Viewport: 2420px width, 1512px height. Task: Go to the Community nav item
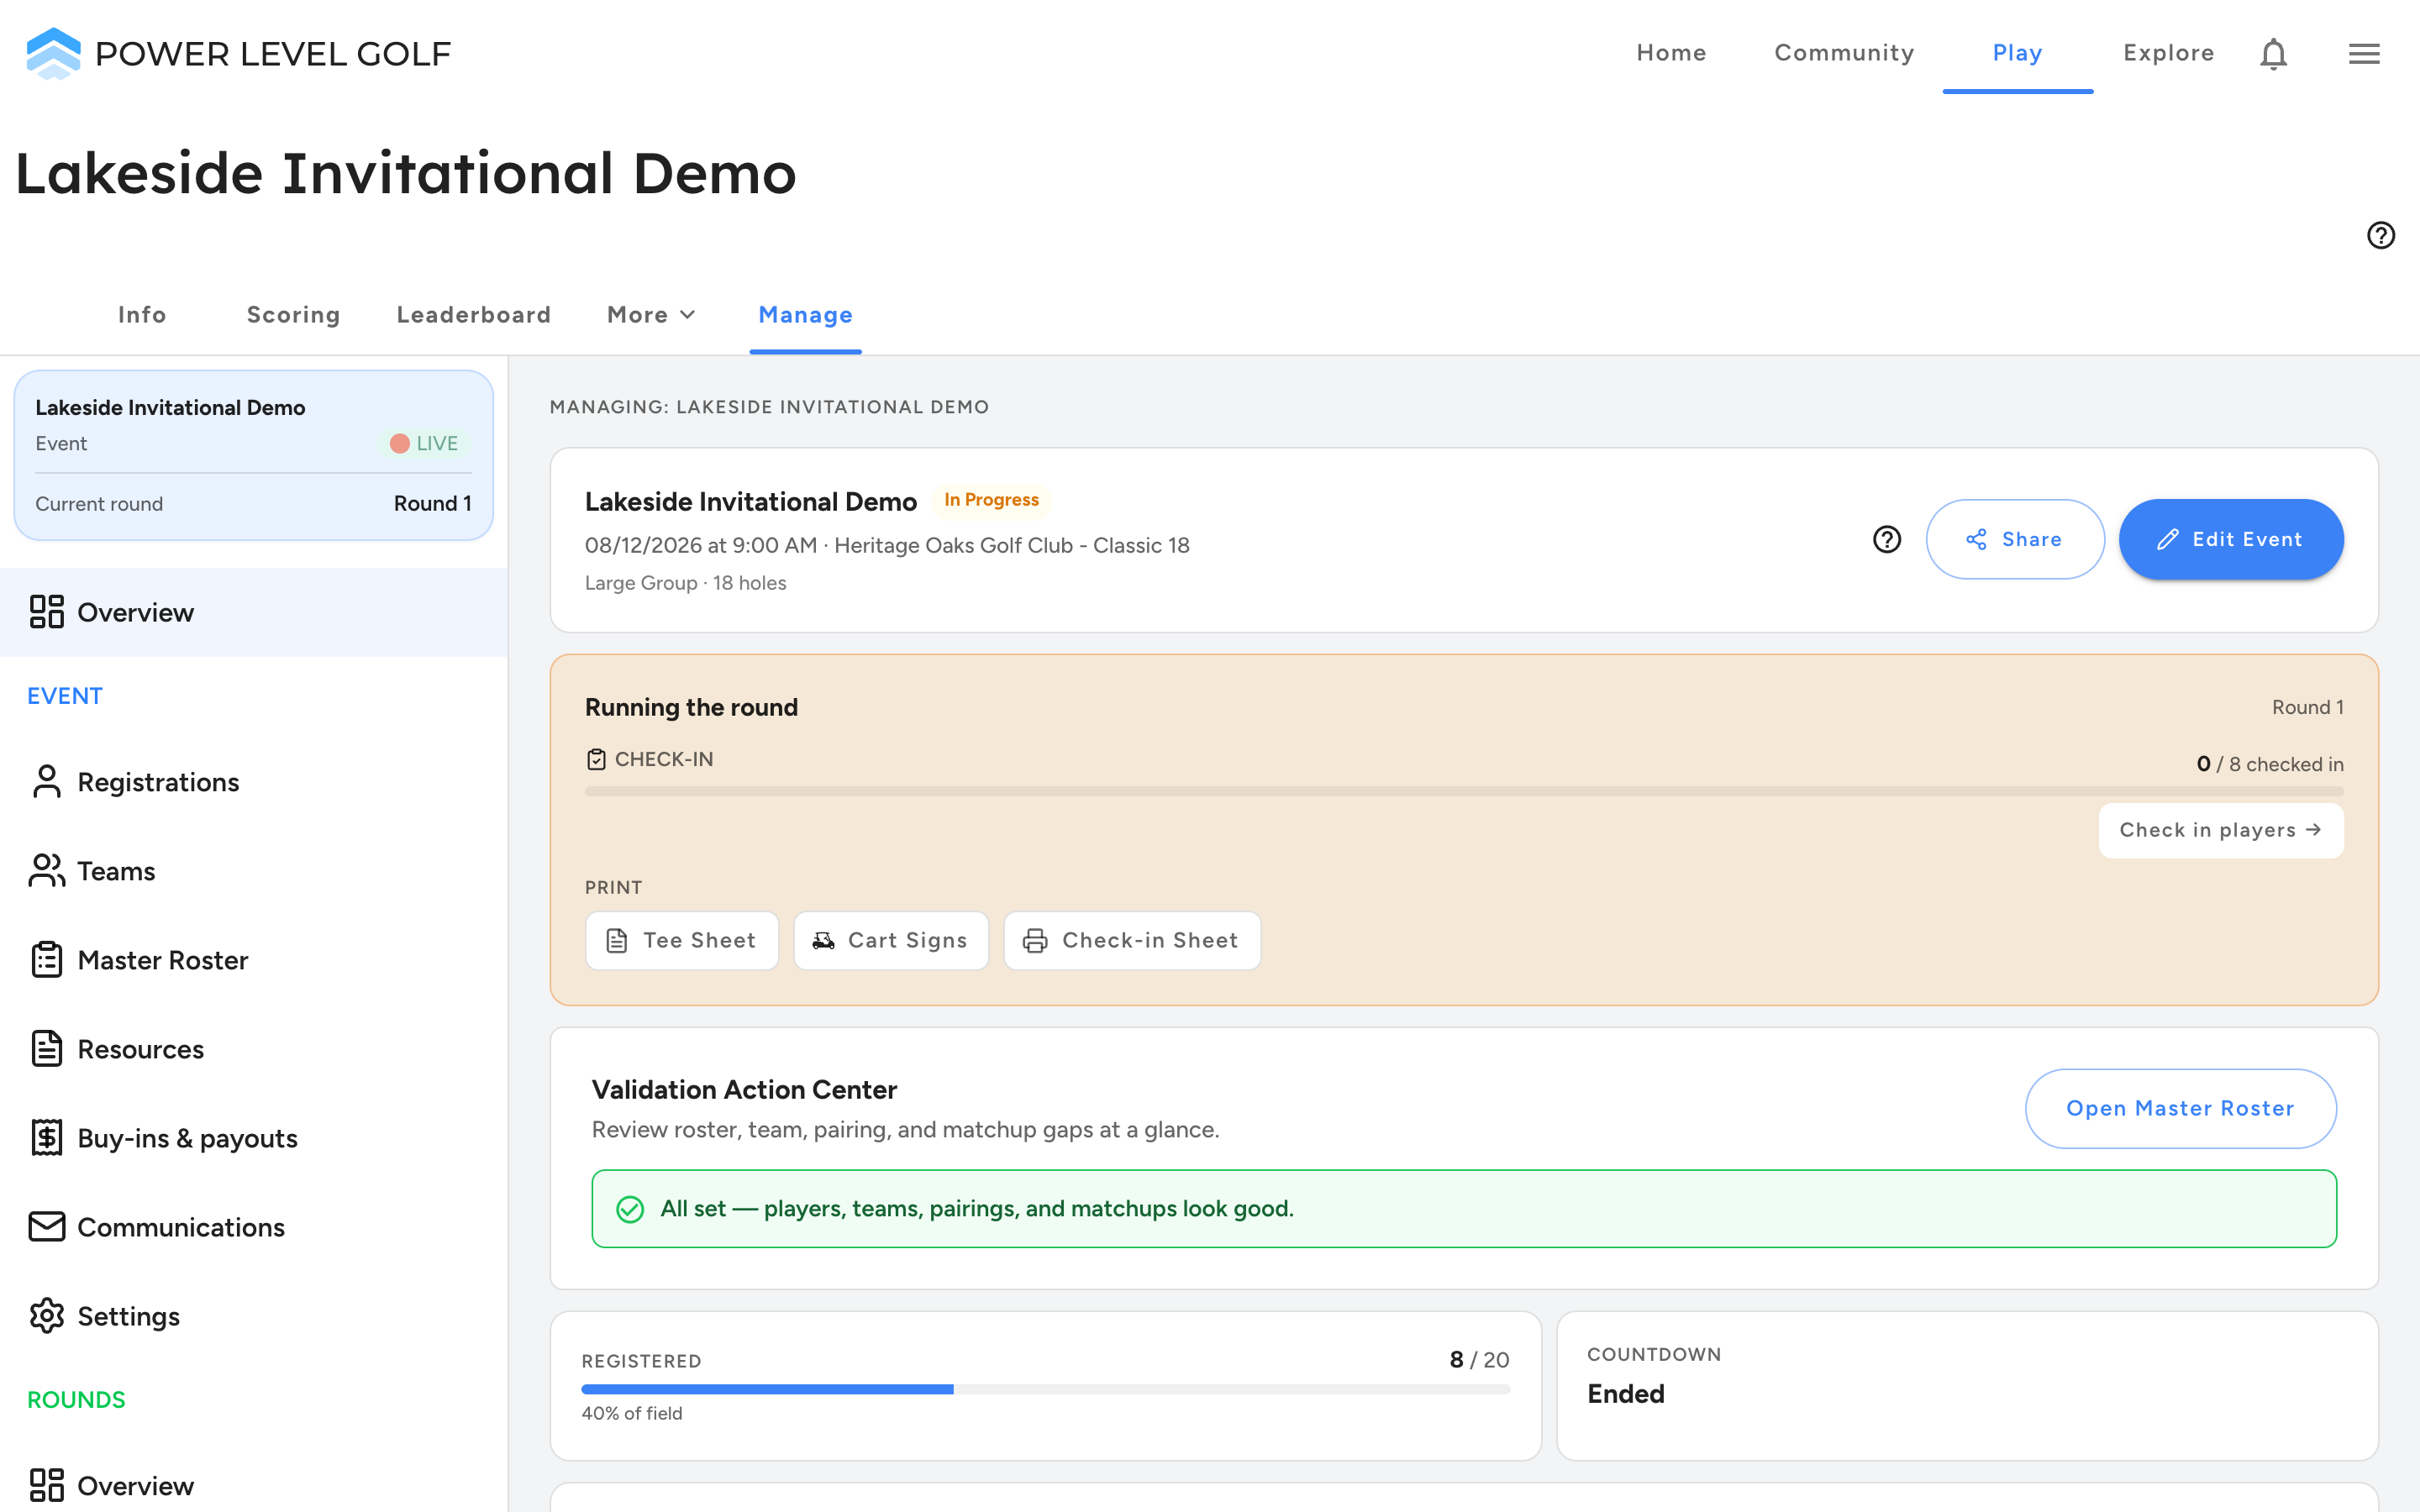[1844, 53]
